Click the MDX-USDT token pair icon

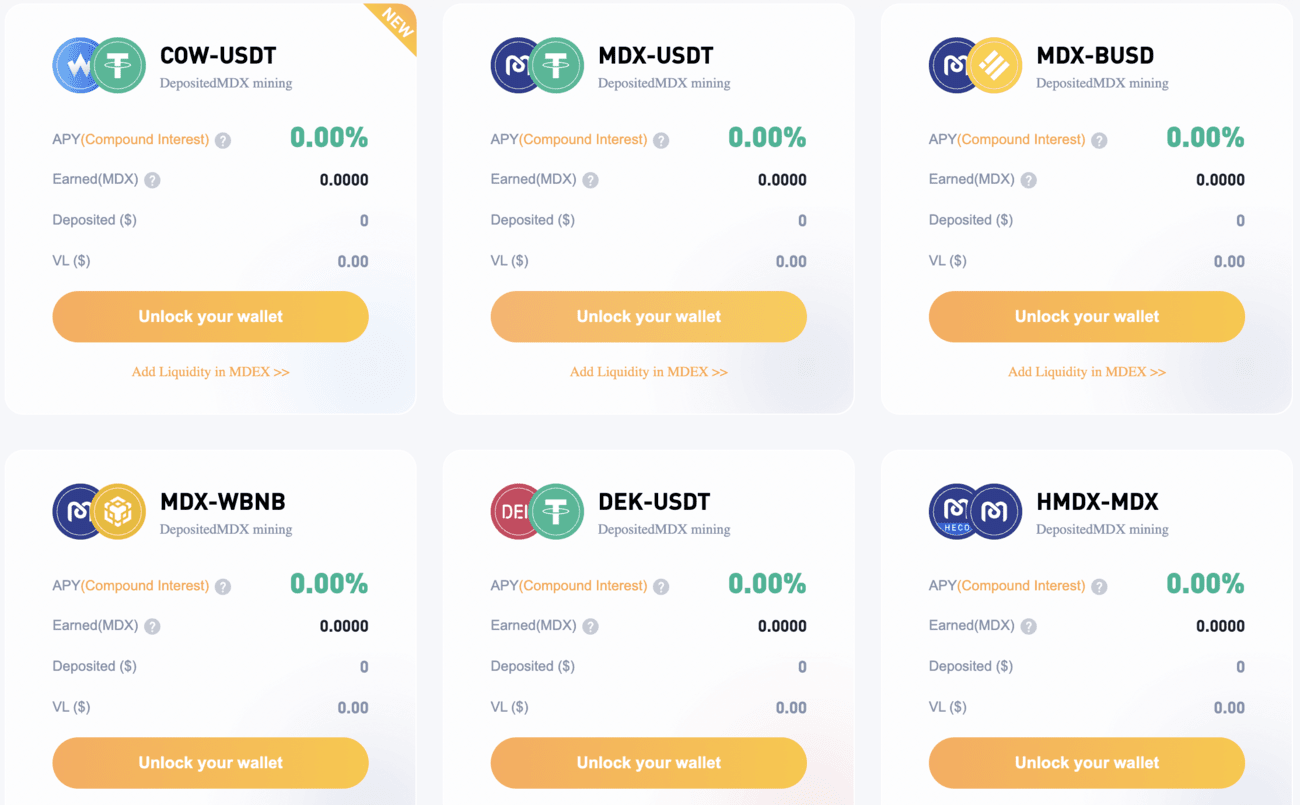pyautogui.click(x=537, y=66)
